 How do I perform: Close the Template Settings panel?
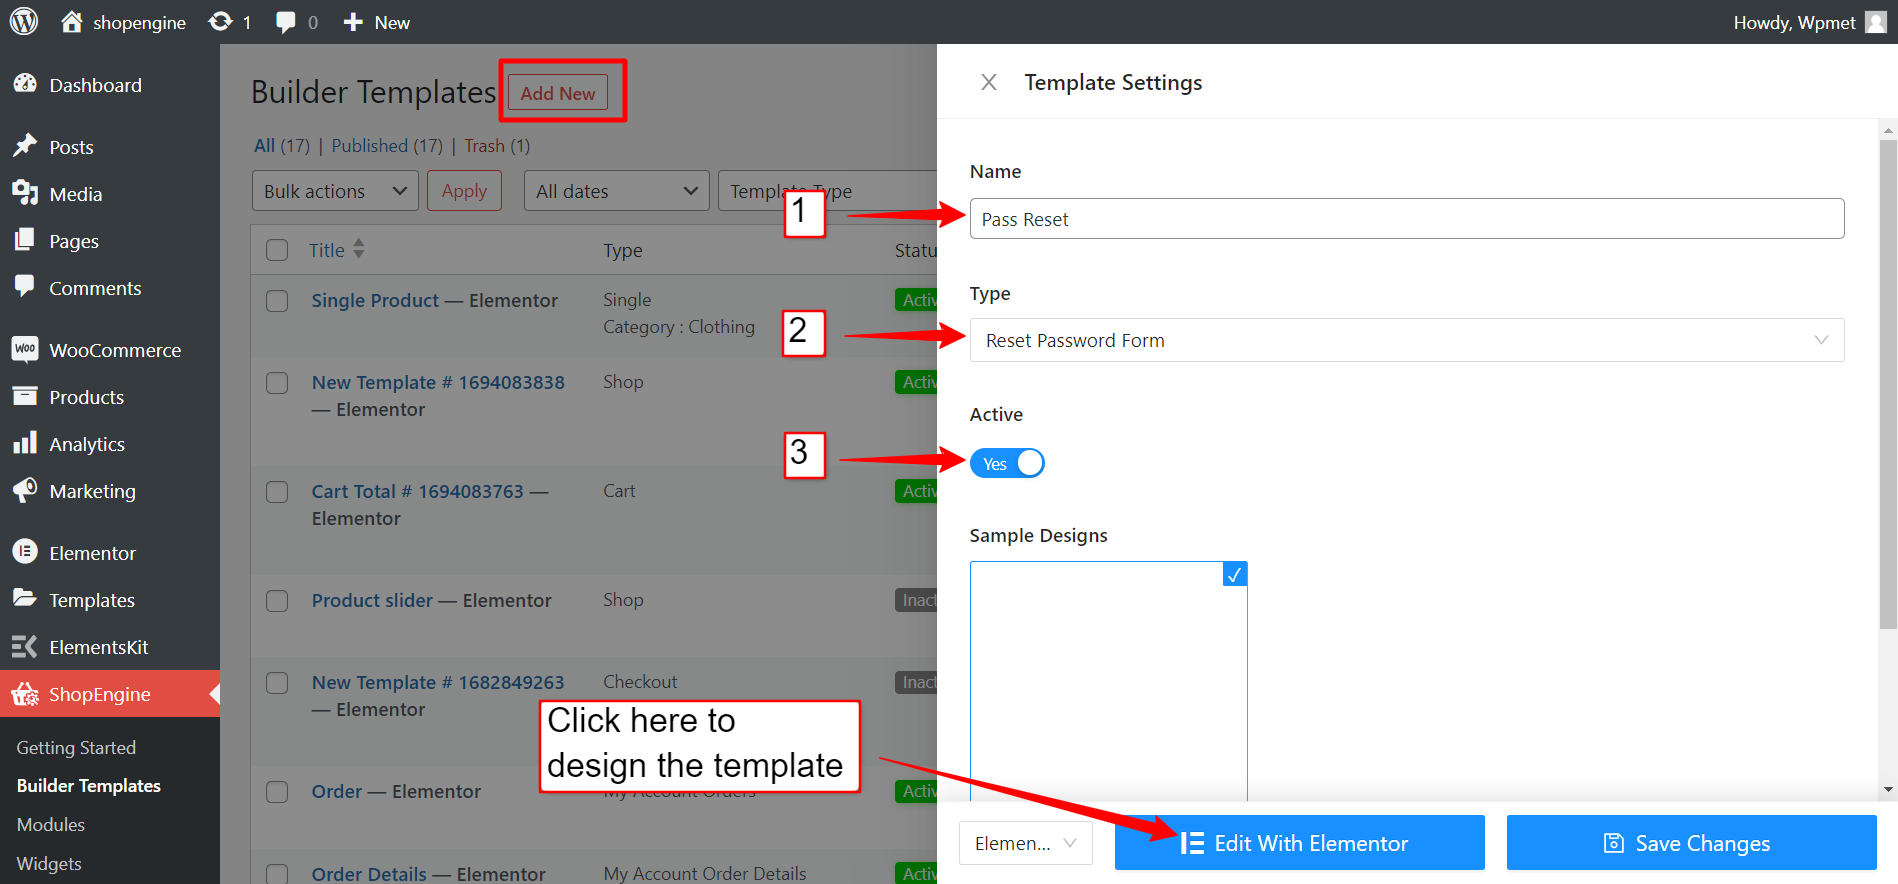989,82
